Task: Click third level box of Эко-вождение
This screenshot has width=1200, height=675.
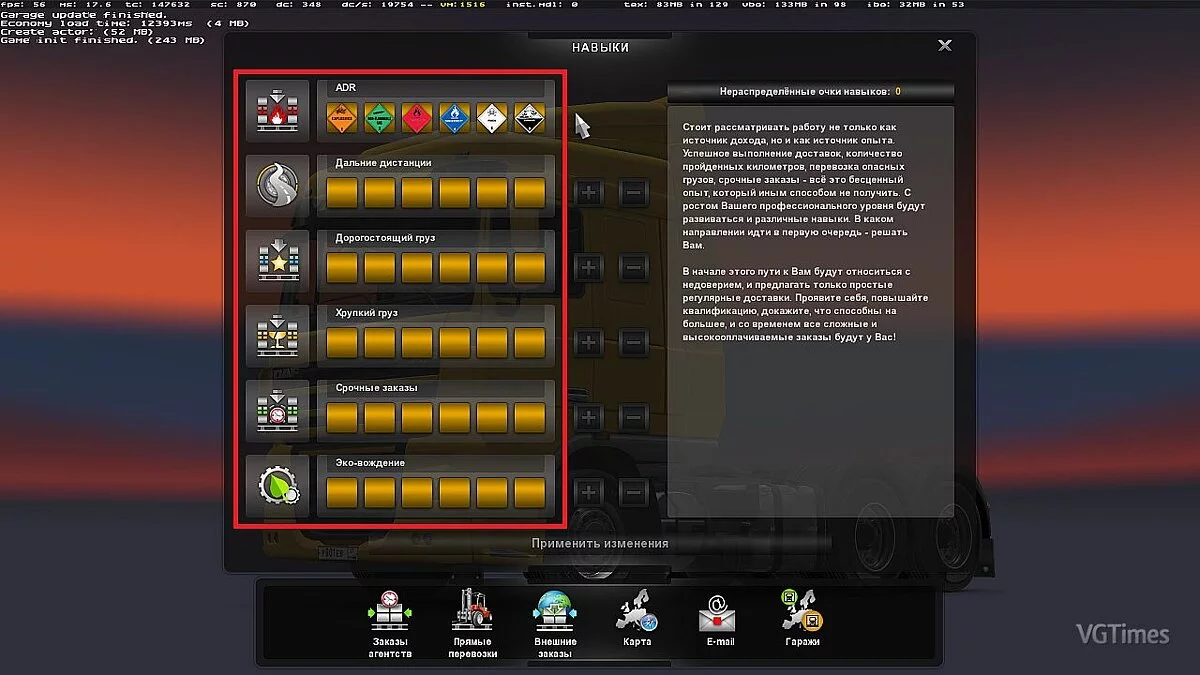Action: 417,493
